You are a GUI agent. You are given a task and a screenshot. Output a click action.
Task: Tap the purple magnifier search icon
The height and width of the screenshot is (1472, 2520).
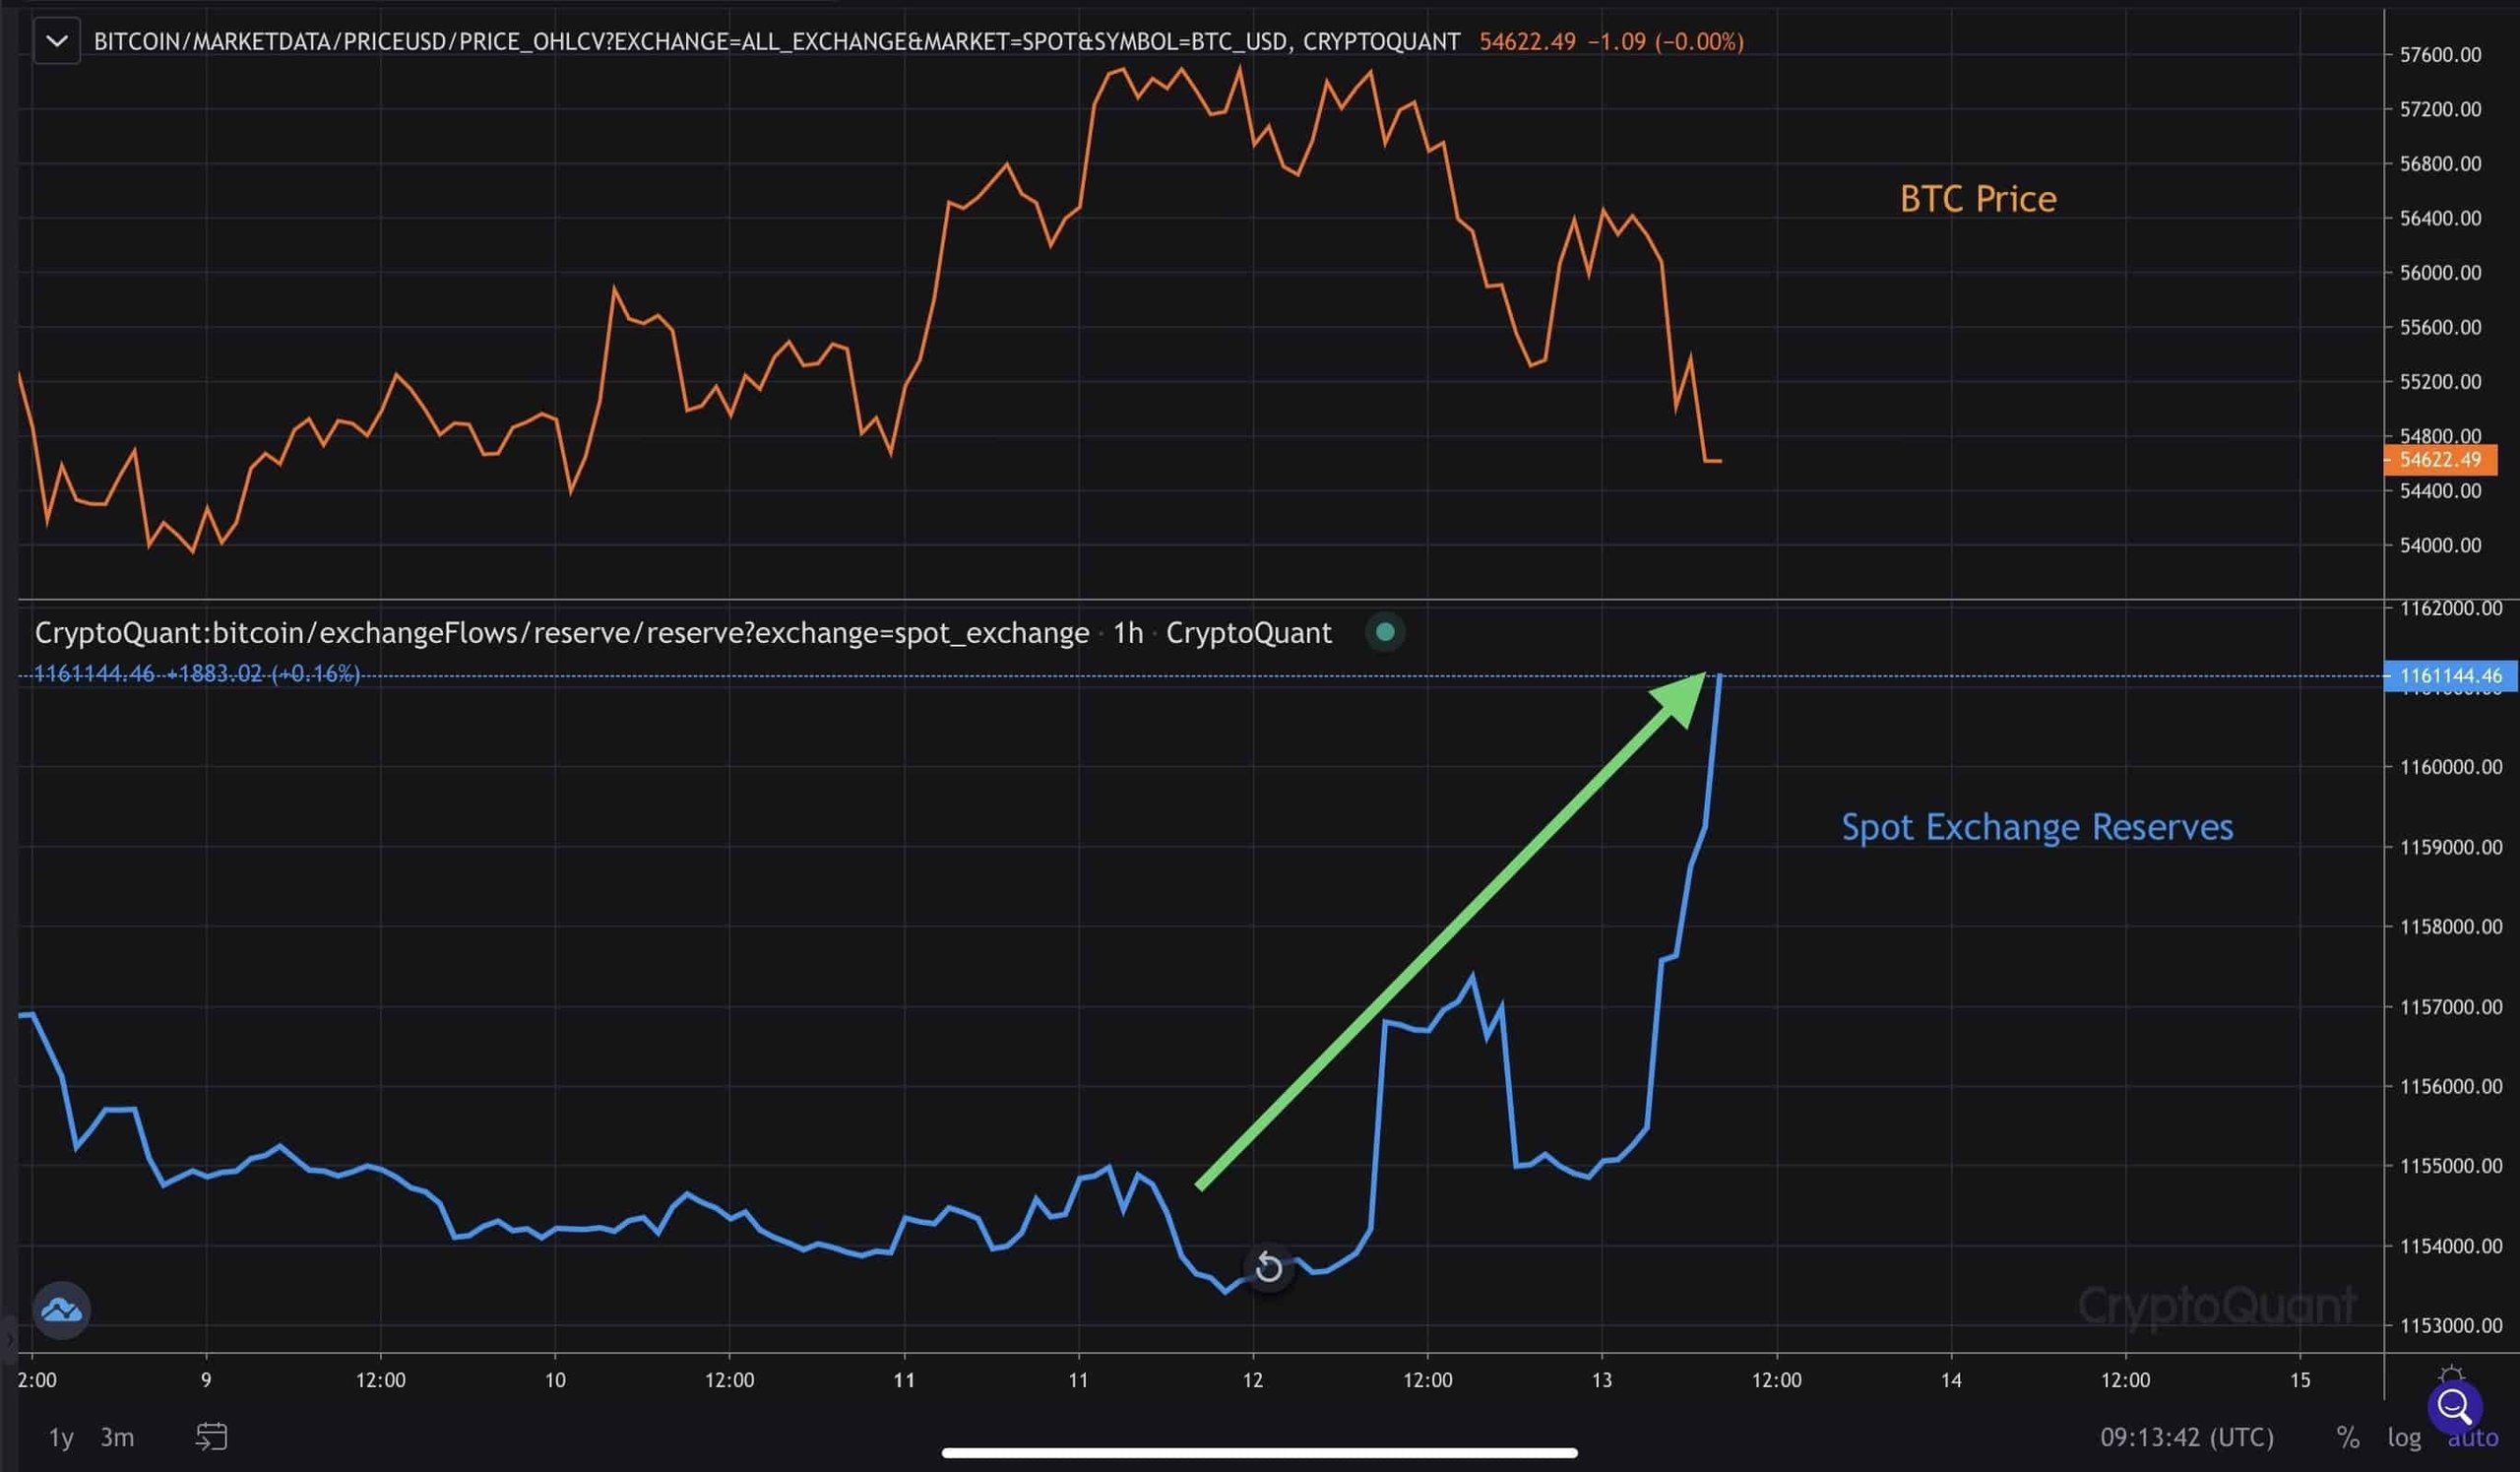2454,1406
